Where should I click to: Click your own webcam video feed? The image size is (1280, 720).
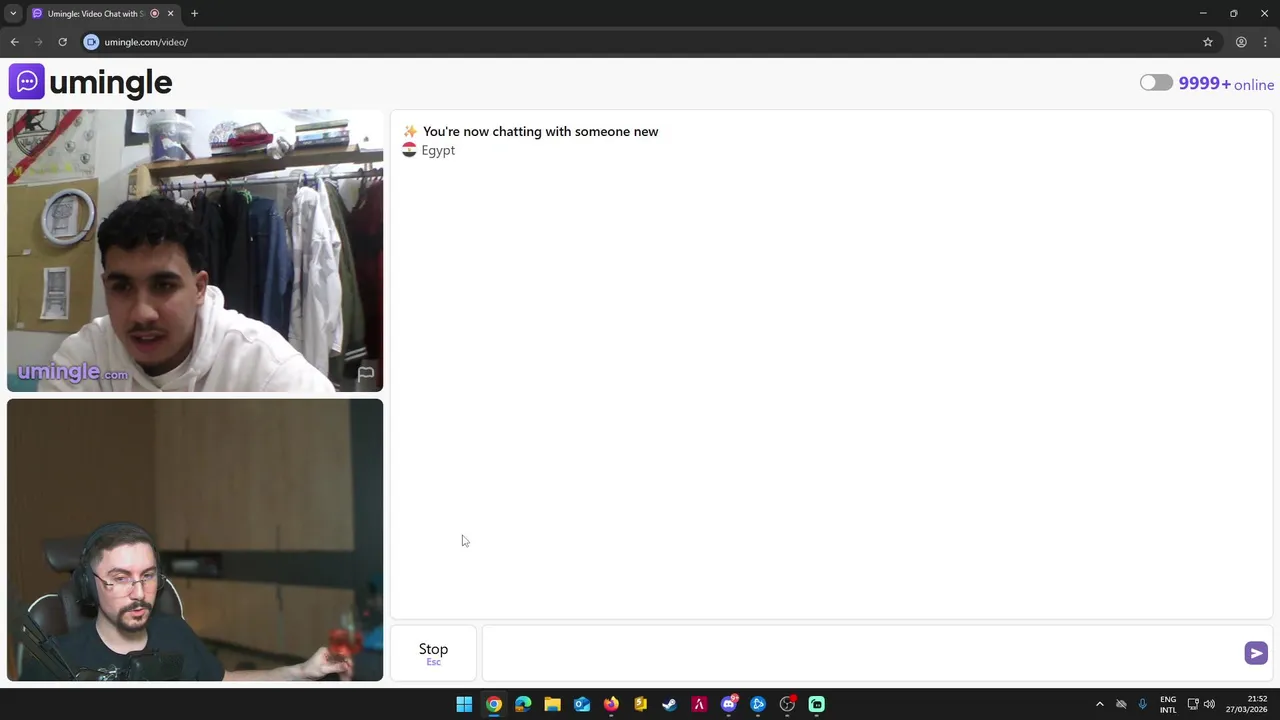click(195, 540)
